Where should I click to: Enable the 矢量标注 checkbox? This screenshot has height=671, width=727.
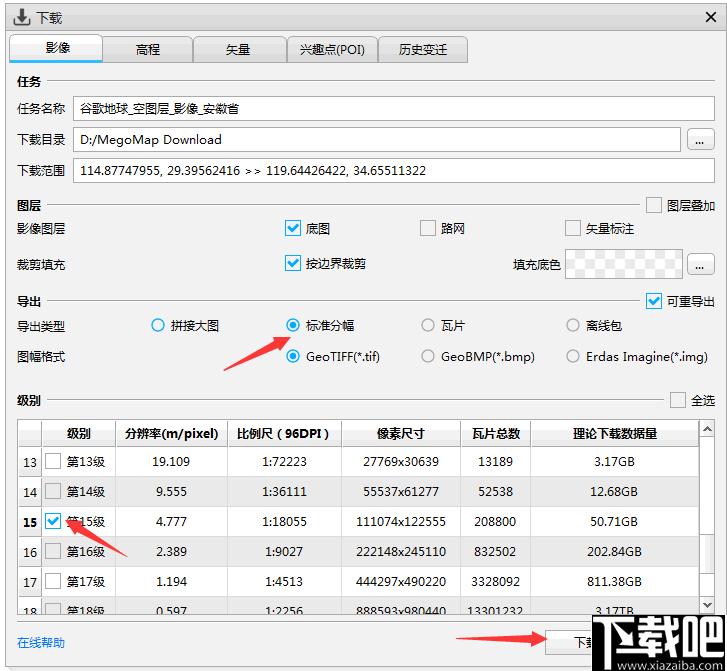(573, 228)
